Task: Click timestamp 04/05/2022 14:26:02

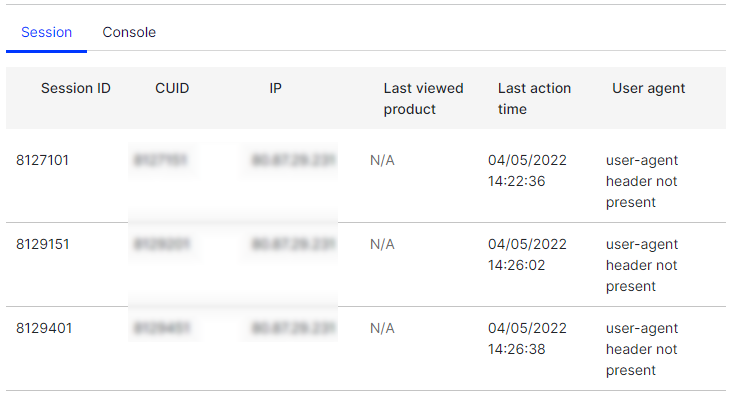Action: [x=527, y=254]
